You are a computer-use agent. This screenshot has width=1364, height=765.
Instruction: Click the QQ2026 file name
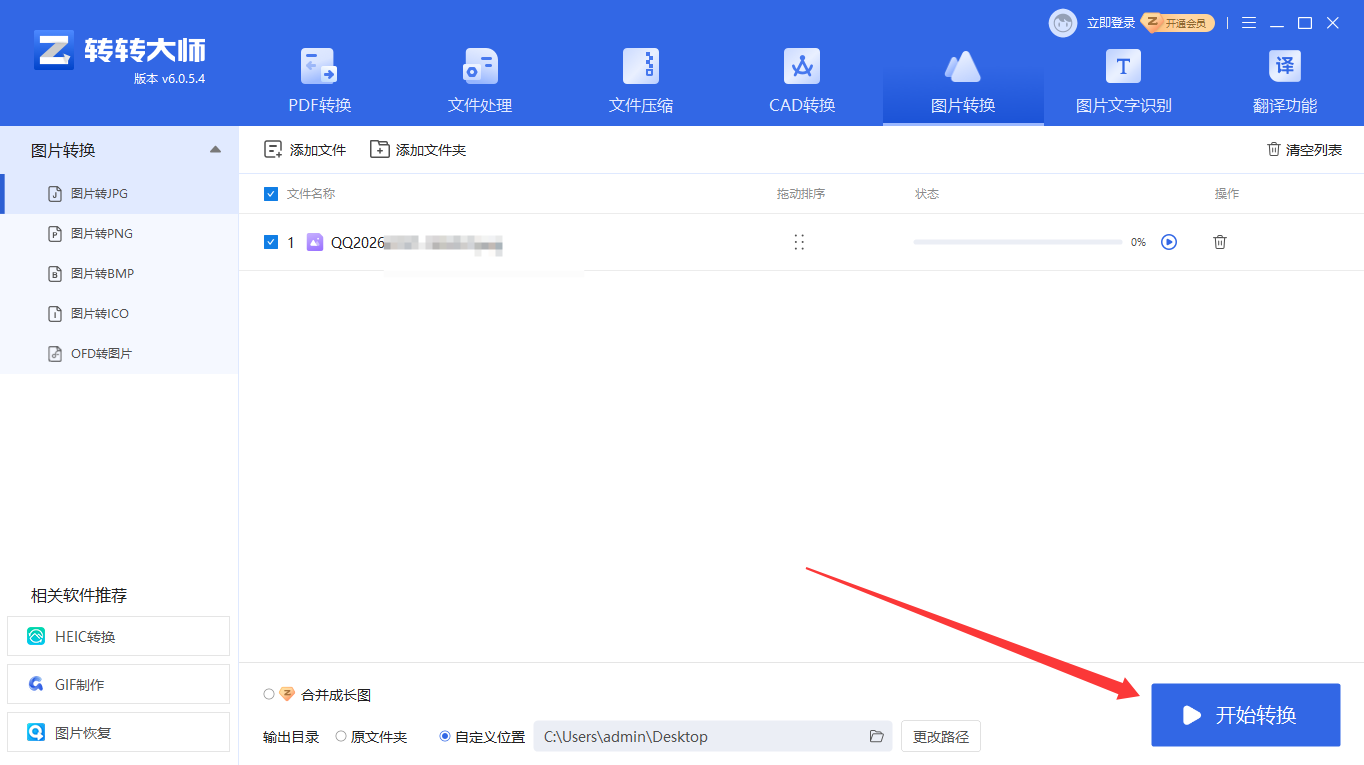tap(416, 242)
